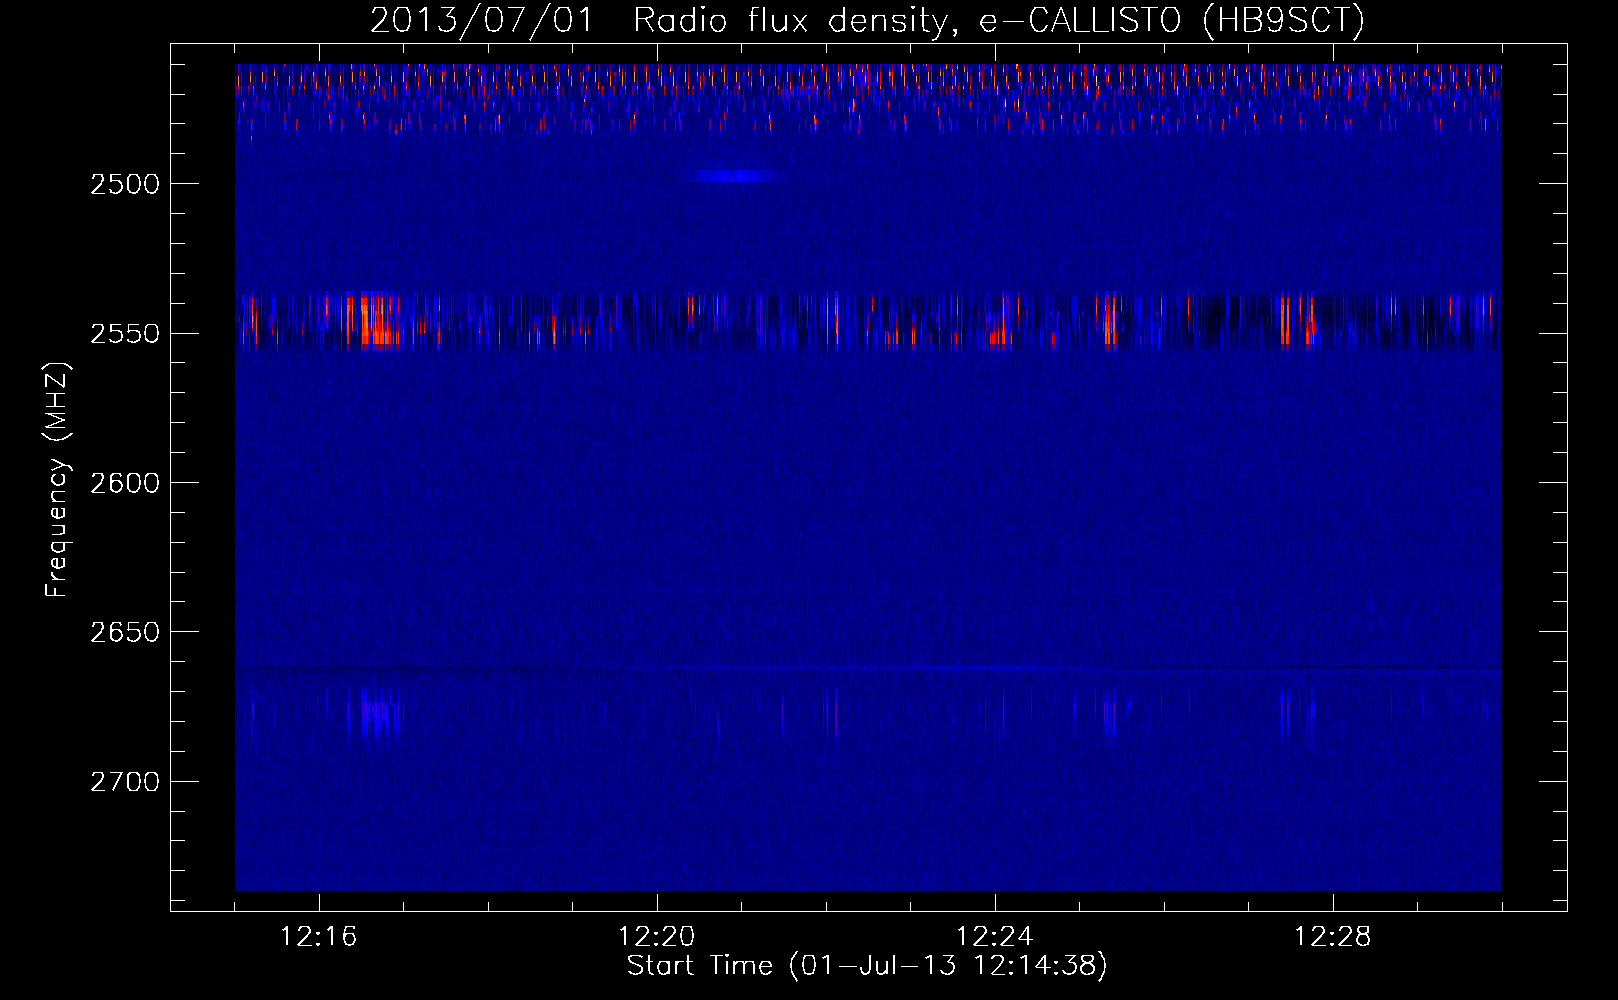Click the 2650 frequency tick label
1618x1000 pixels.
point(125,632)
